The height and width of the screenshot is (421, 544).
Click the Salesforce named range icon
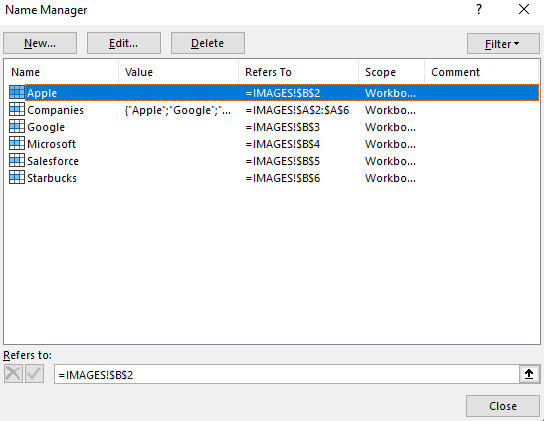tap(17, 160)
